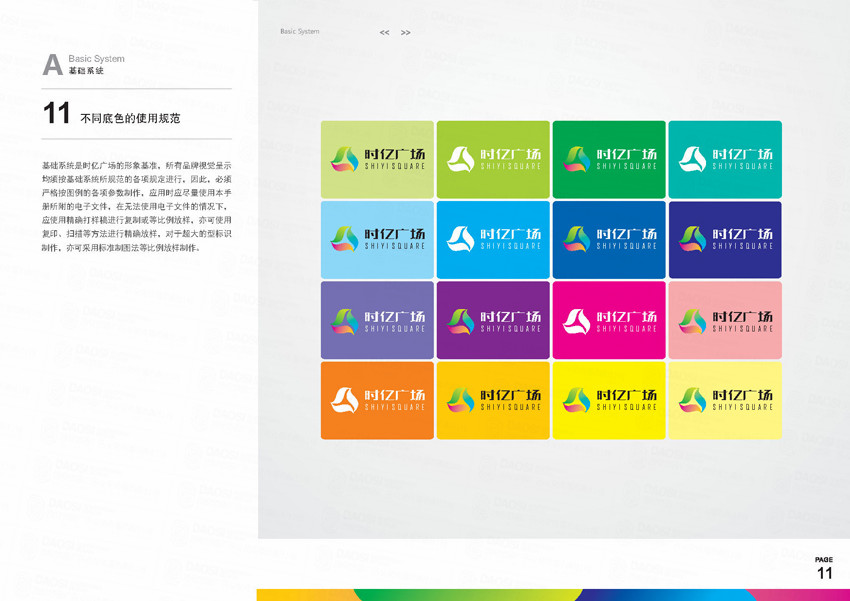Click the white logo emblem on the teal card
Viewport: 850px width, 601px height.
coord(692,159)
